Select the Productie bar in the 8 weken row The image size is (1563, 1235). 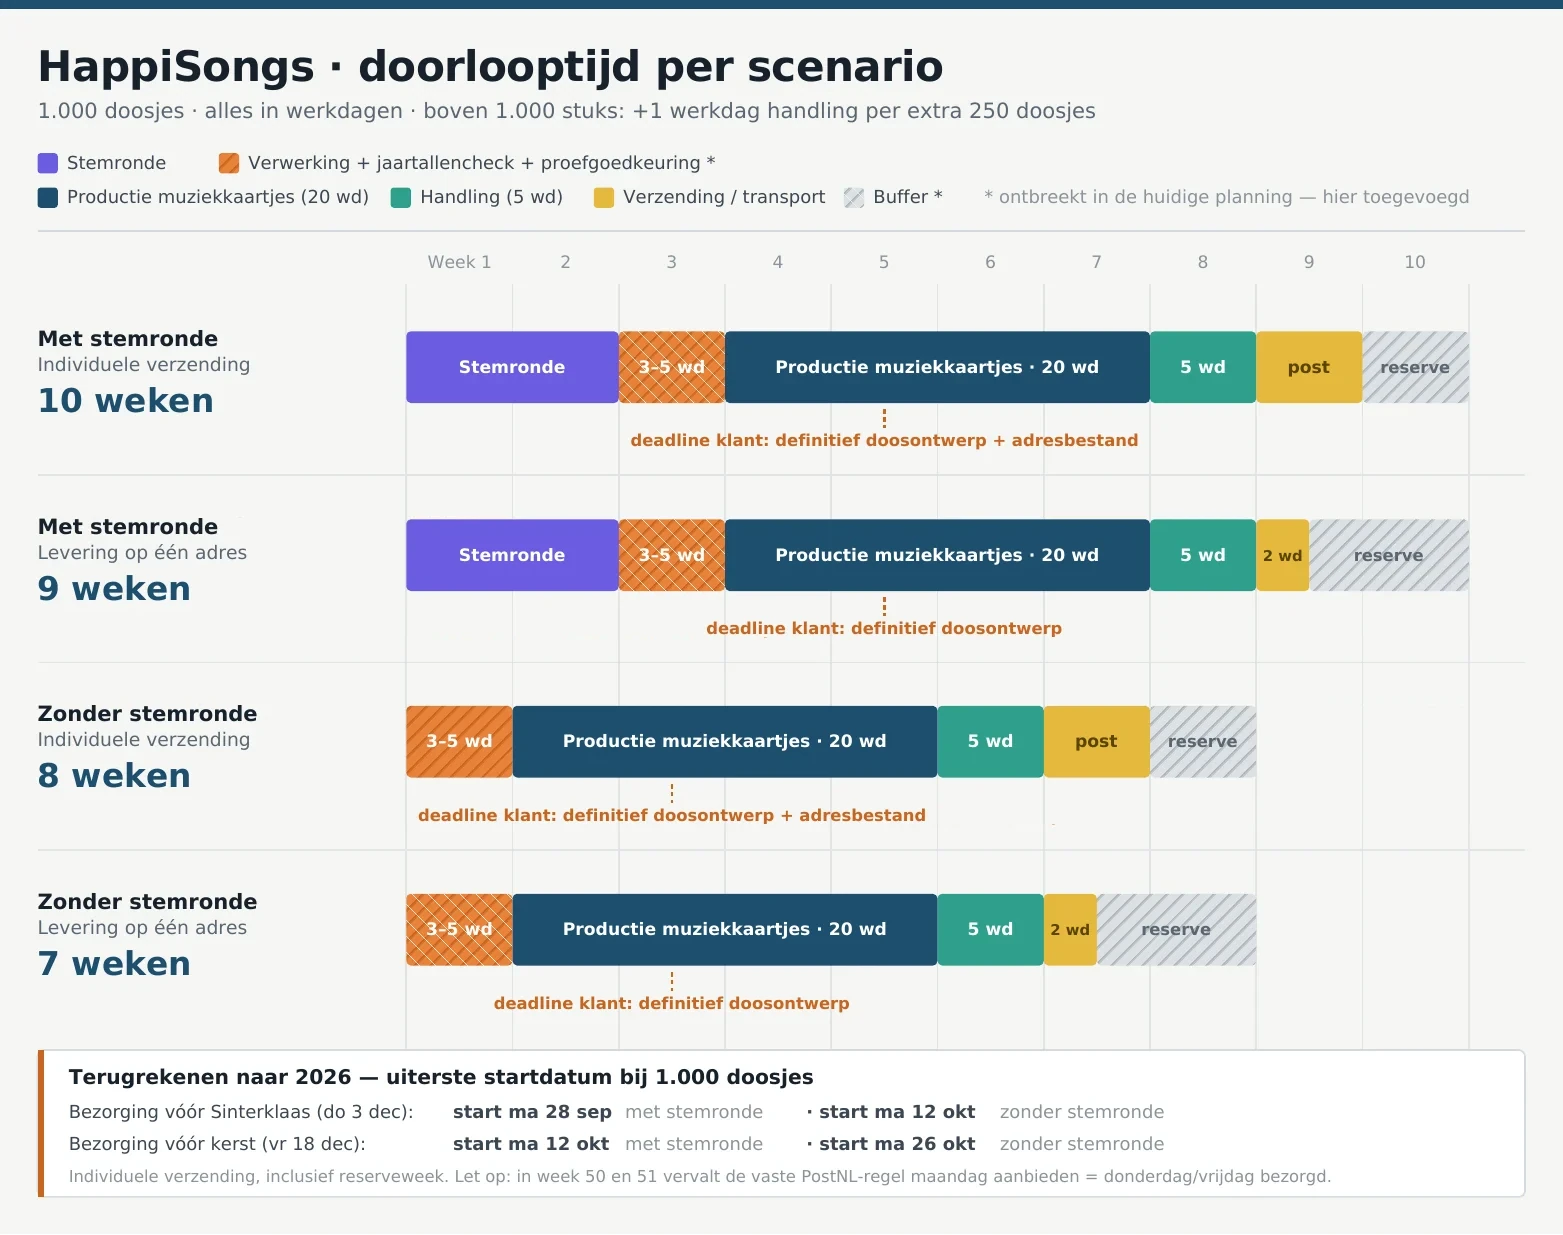coord(725,742)
